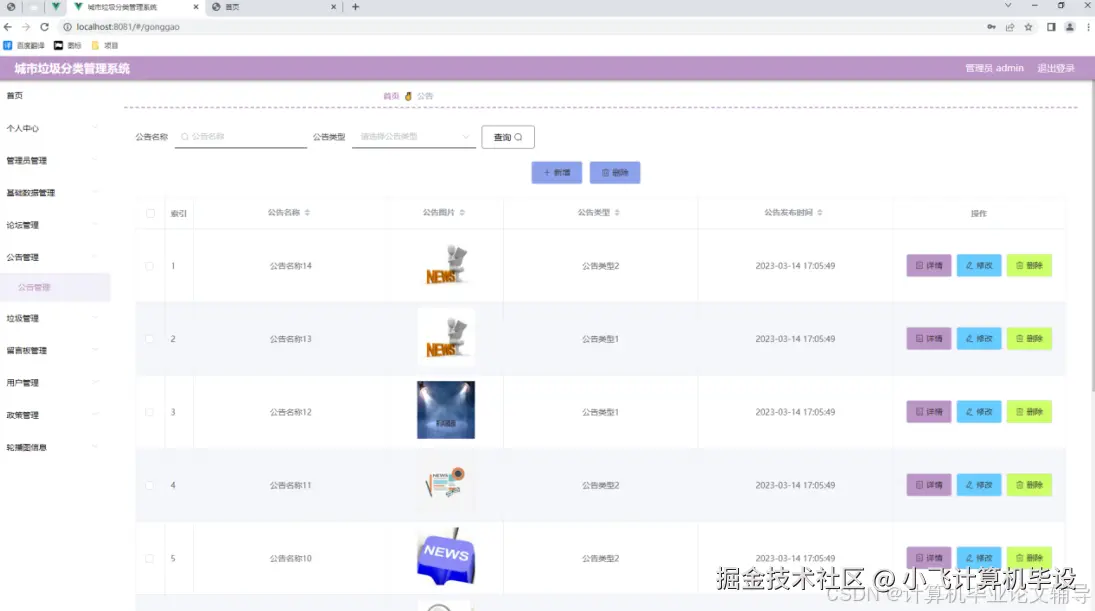Click the 公告名称 search input field
This screenshot has width=1095, height=611.
[x=241, y=137]
